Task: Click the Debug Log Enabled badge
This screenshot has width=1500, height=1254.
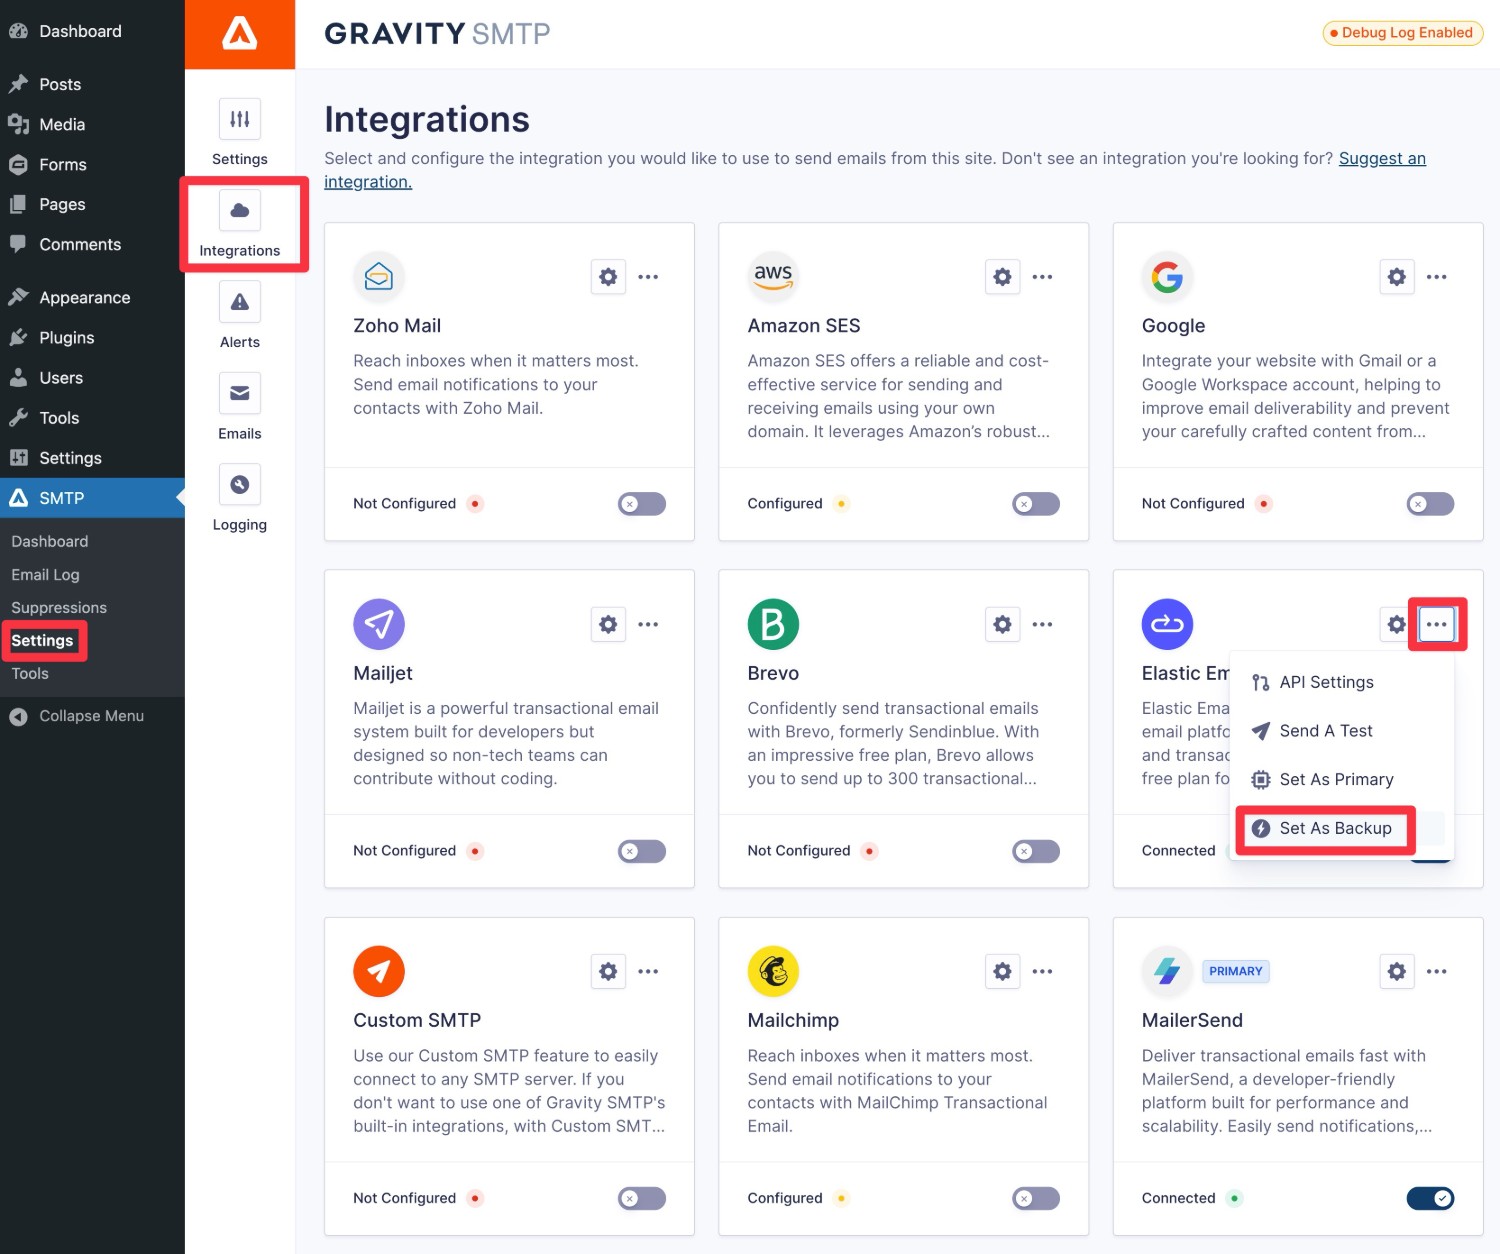Action: click(x=1402, y=33)
